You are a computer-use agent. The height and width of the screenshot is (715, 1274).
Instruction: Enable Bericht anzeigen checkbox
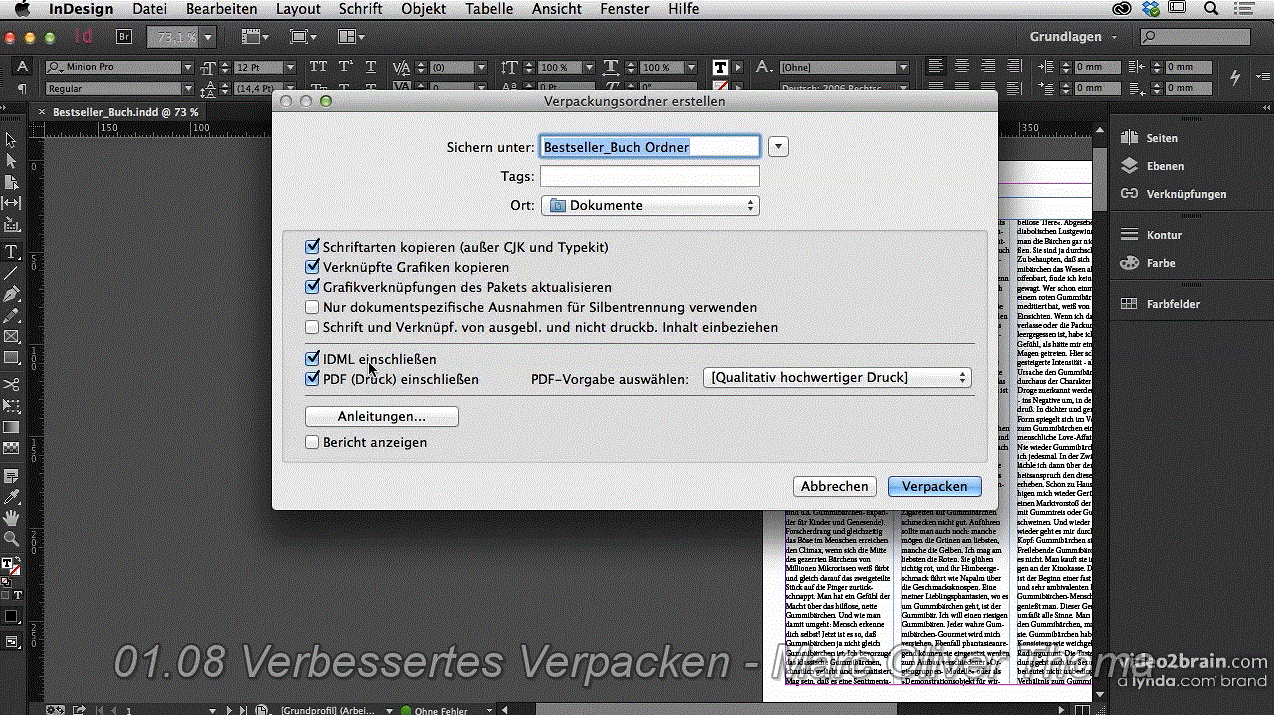(313, 442)
